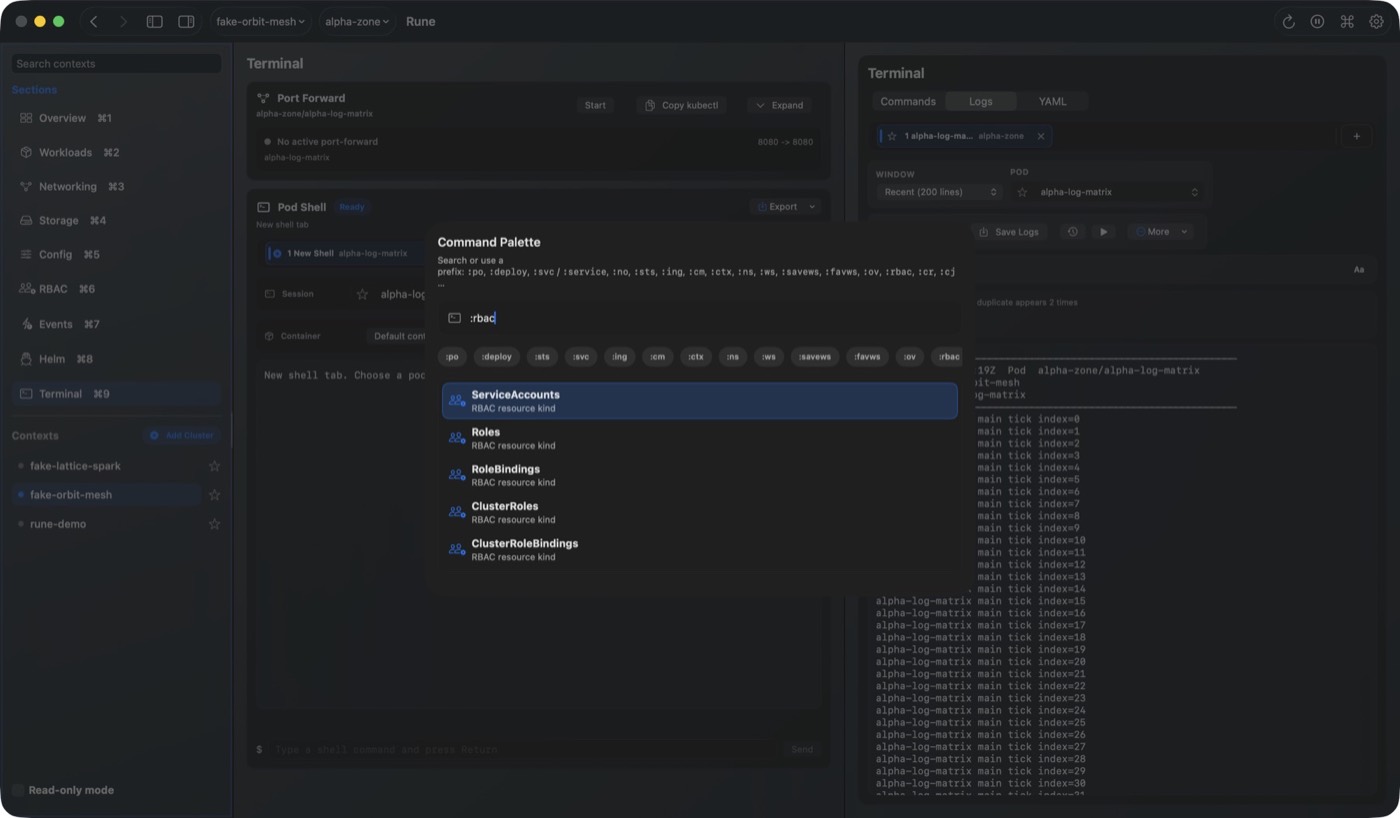Screen dimensions: 1400x818
Task: Switch to Commands tab
Action: point(908,101)
